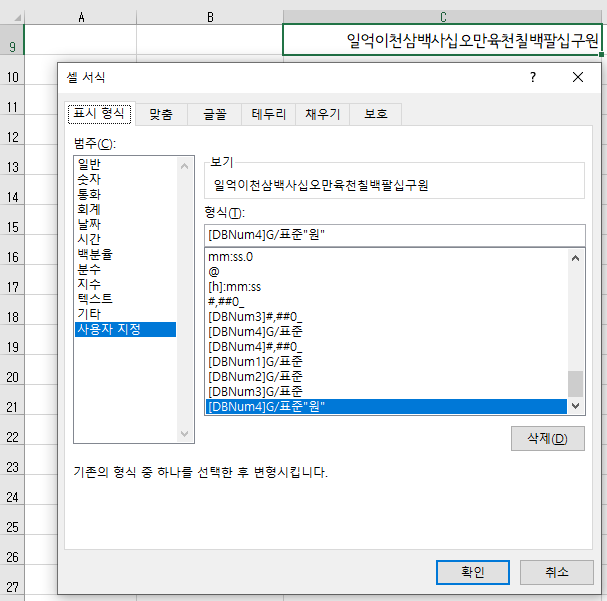Choose 숫자 in the category list
Viewport: 607px width, 601px height.
pyautogui.click(x=125, y=179)
